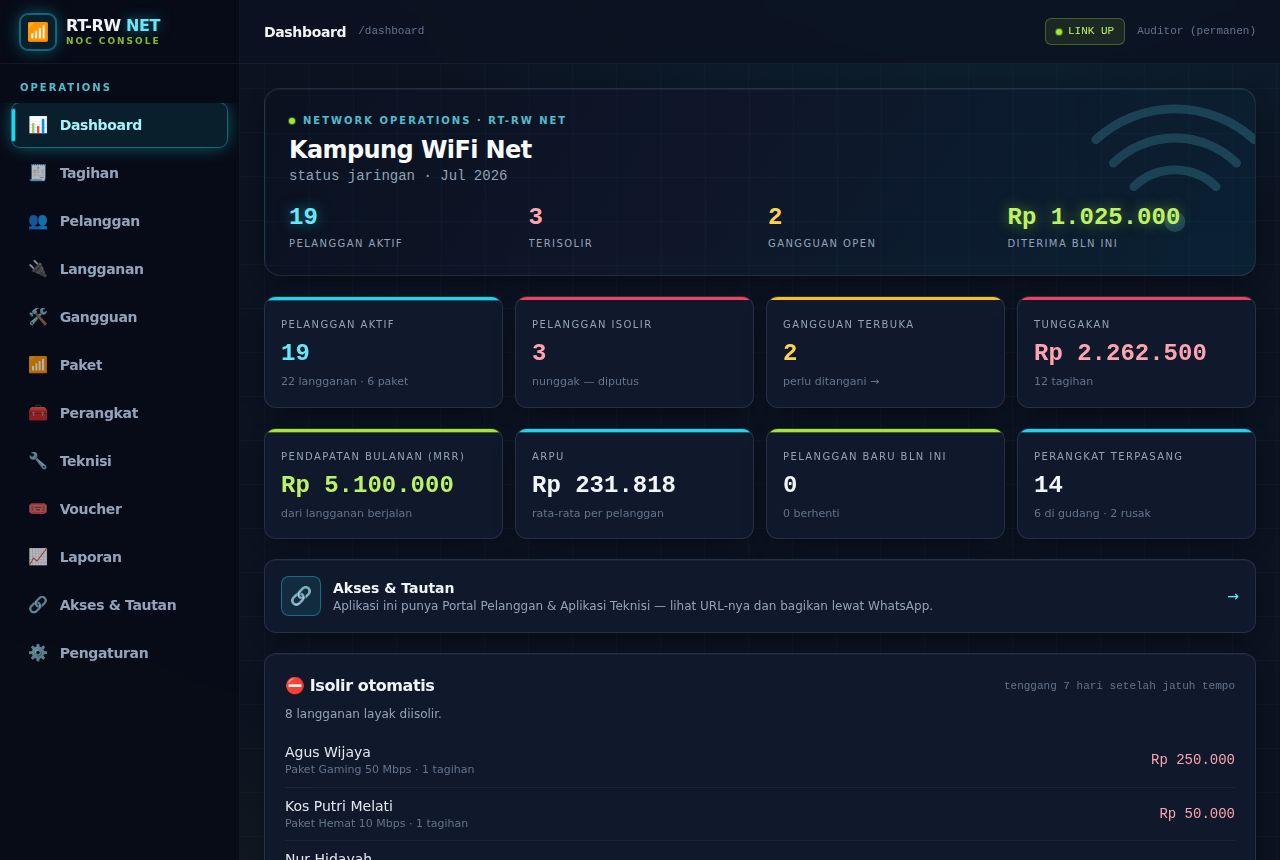Click the Pelanggan Baru Bln Ini card

pyautogui.click(x=885, y=484)
